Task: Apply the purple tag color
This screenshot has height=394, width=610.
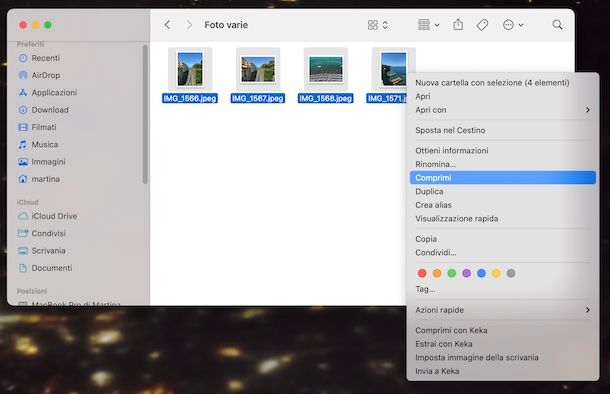Action: pyautogui.click(x=466, y=273)
